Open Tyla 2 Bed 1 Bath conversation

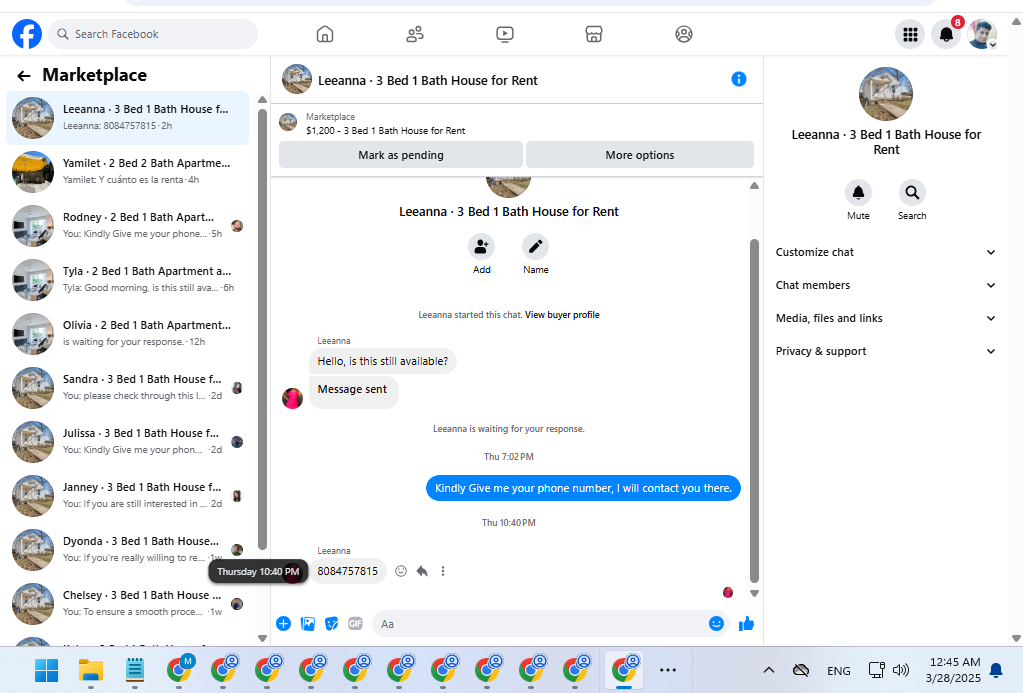point(127,280)
